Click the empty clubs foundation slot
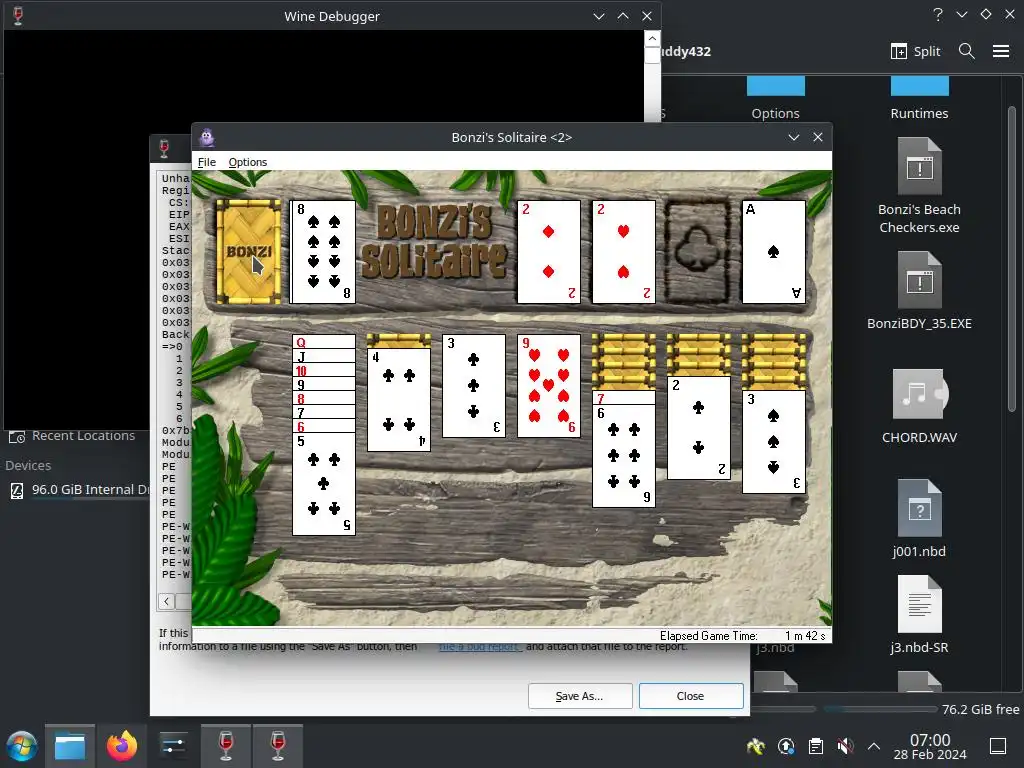The height and width of the screenshot is (768, 1024). (698, 251)
